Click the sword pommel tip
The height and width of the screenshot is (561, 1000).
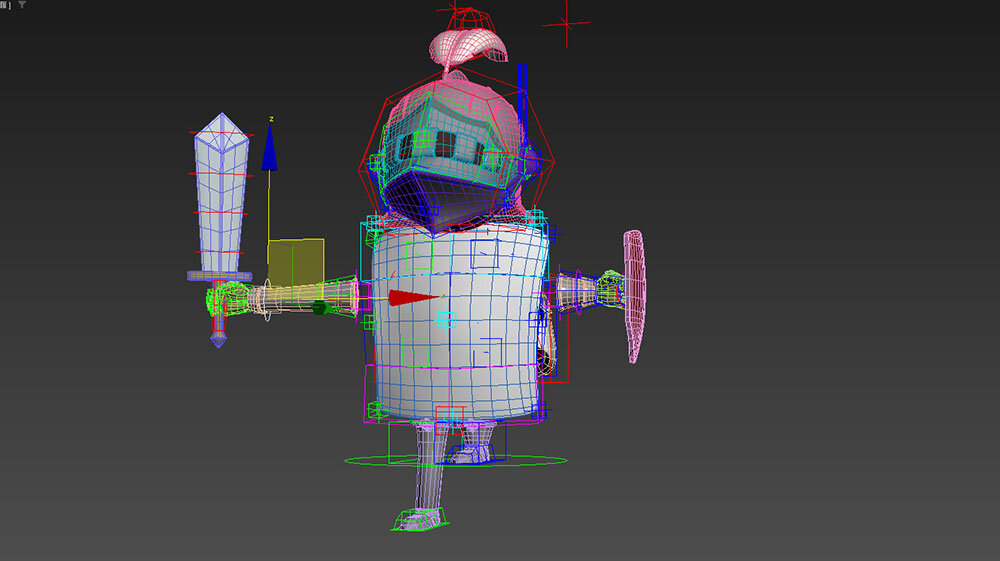218,341
